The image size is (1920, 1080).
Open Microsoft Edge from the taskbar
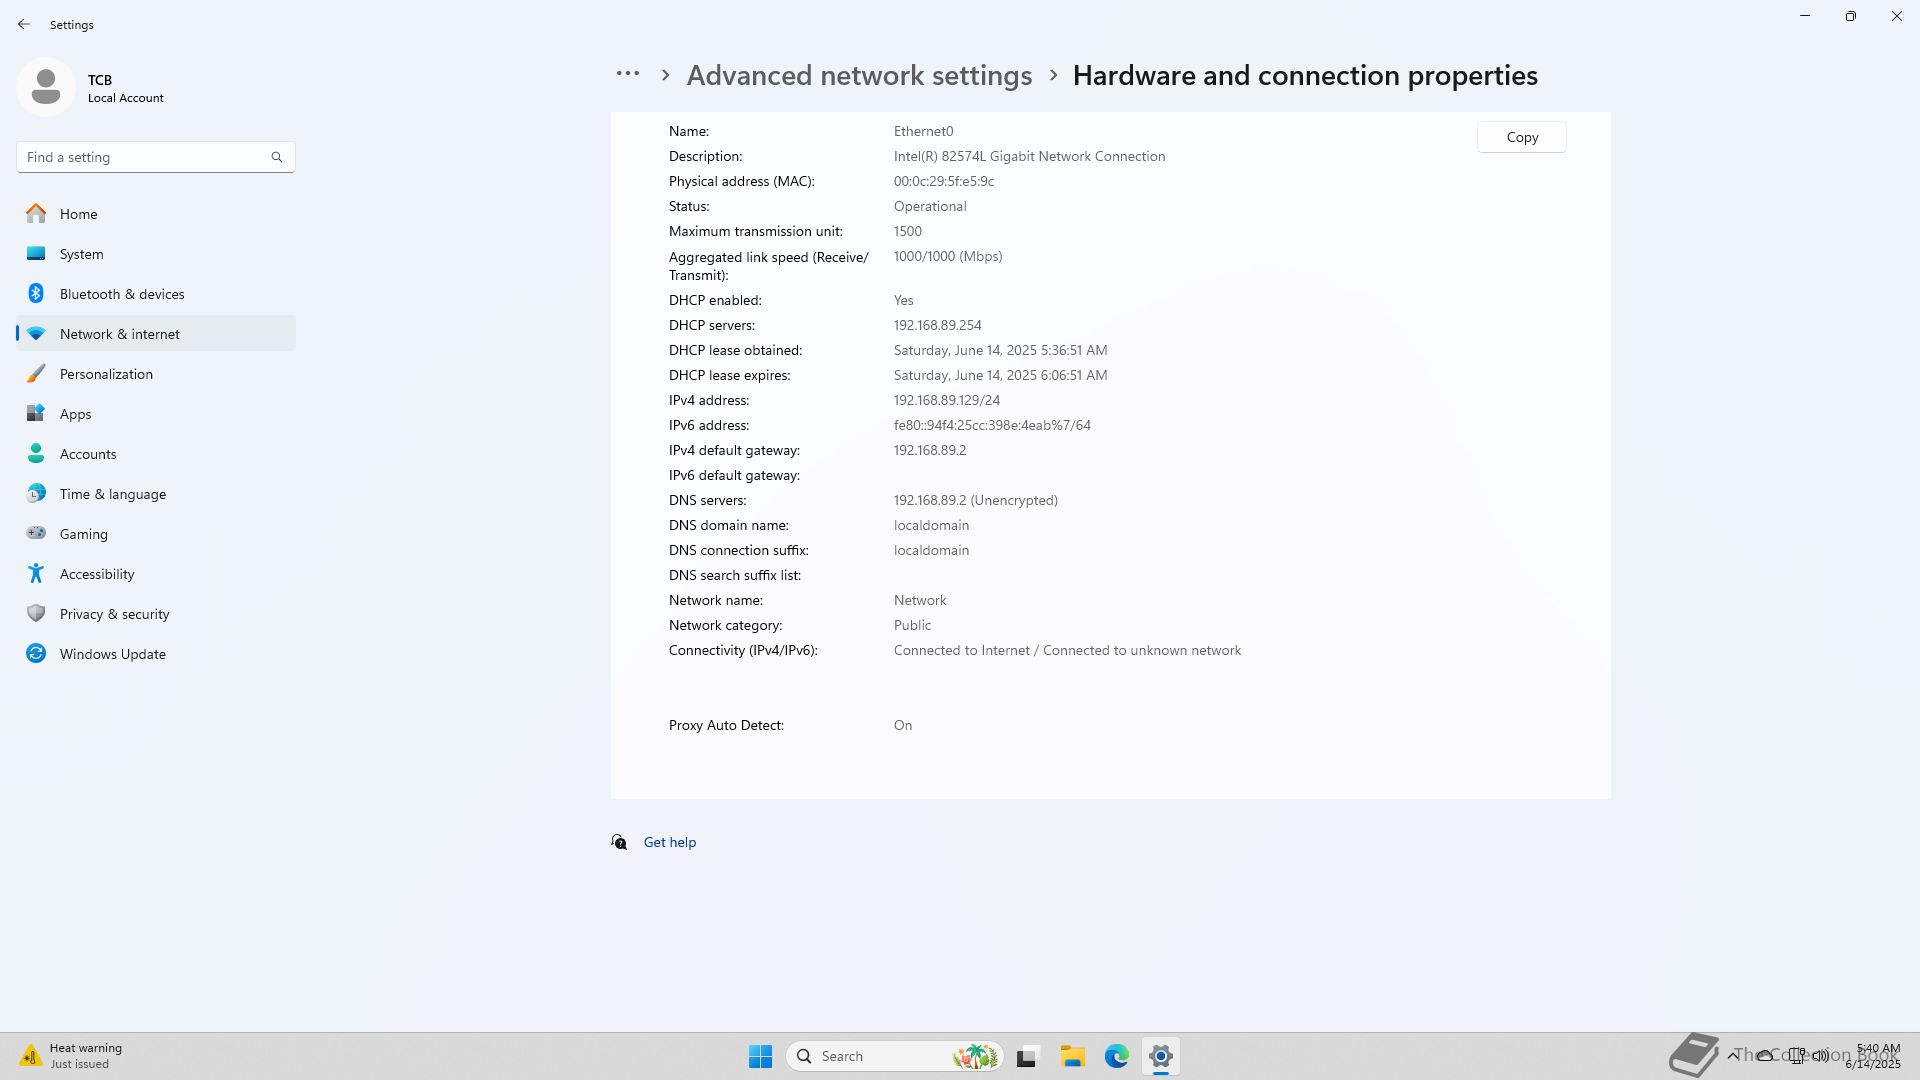point(1116,1056)
